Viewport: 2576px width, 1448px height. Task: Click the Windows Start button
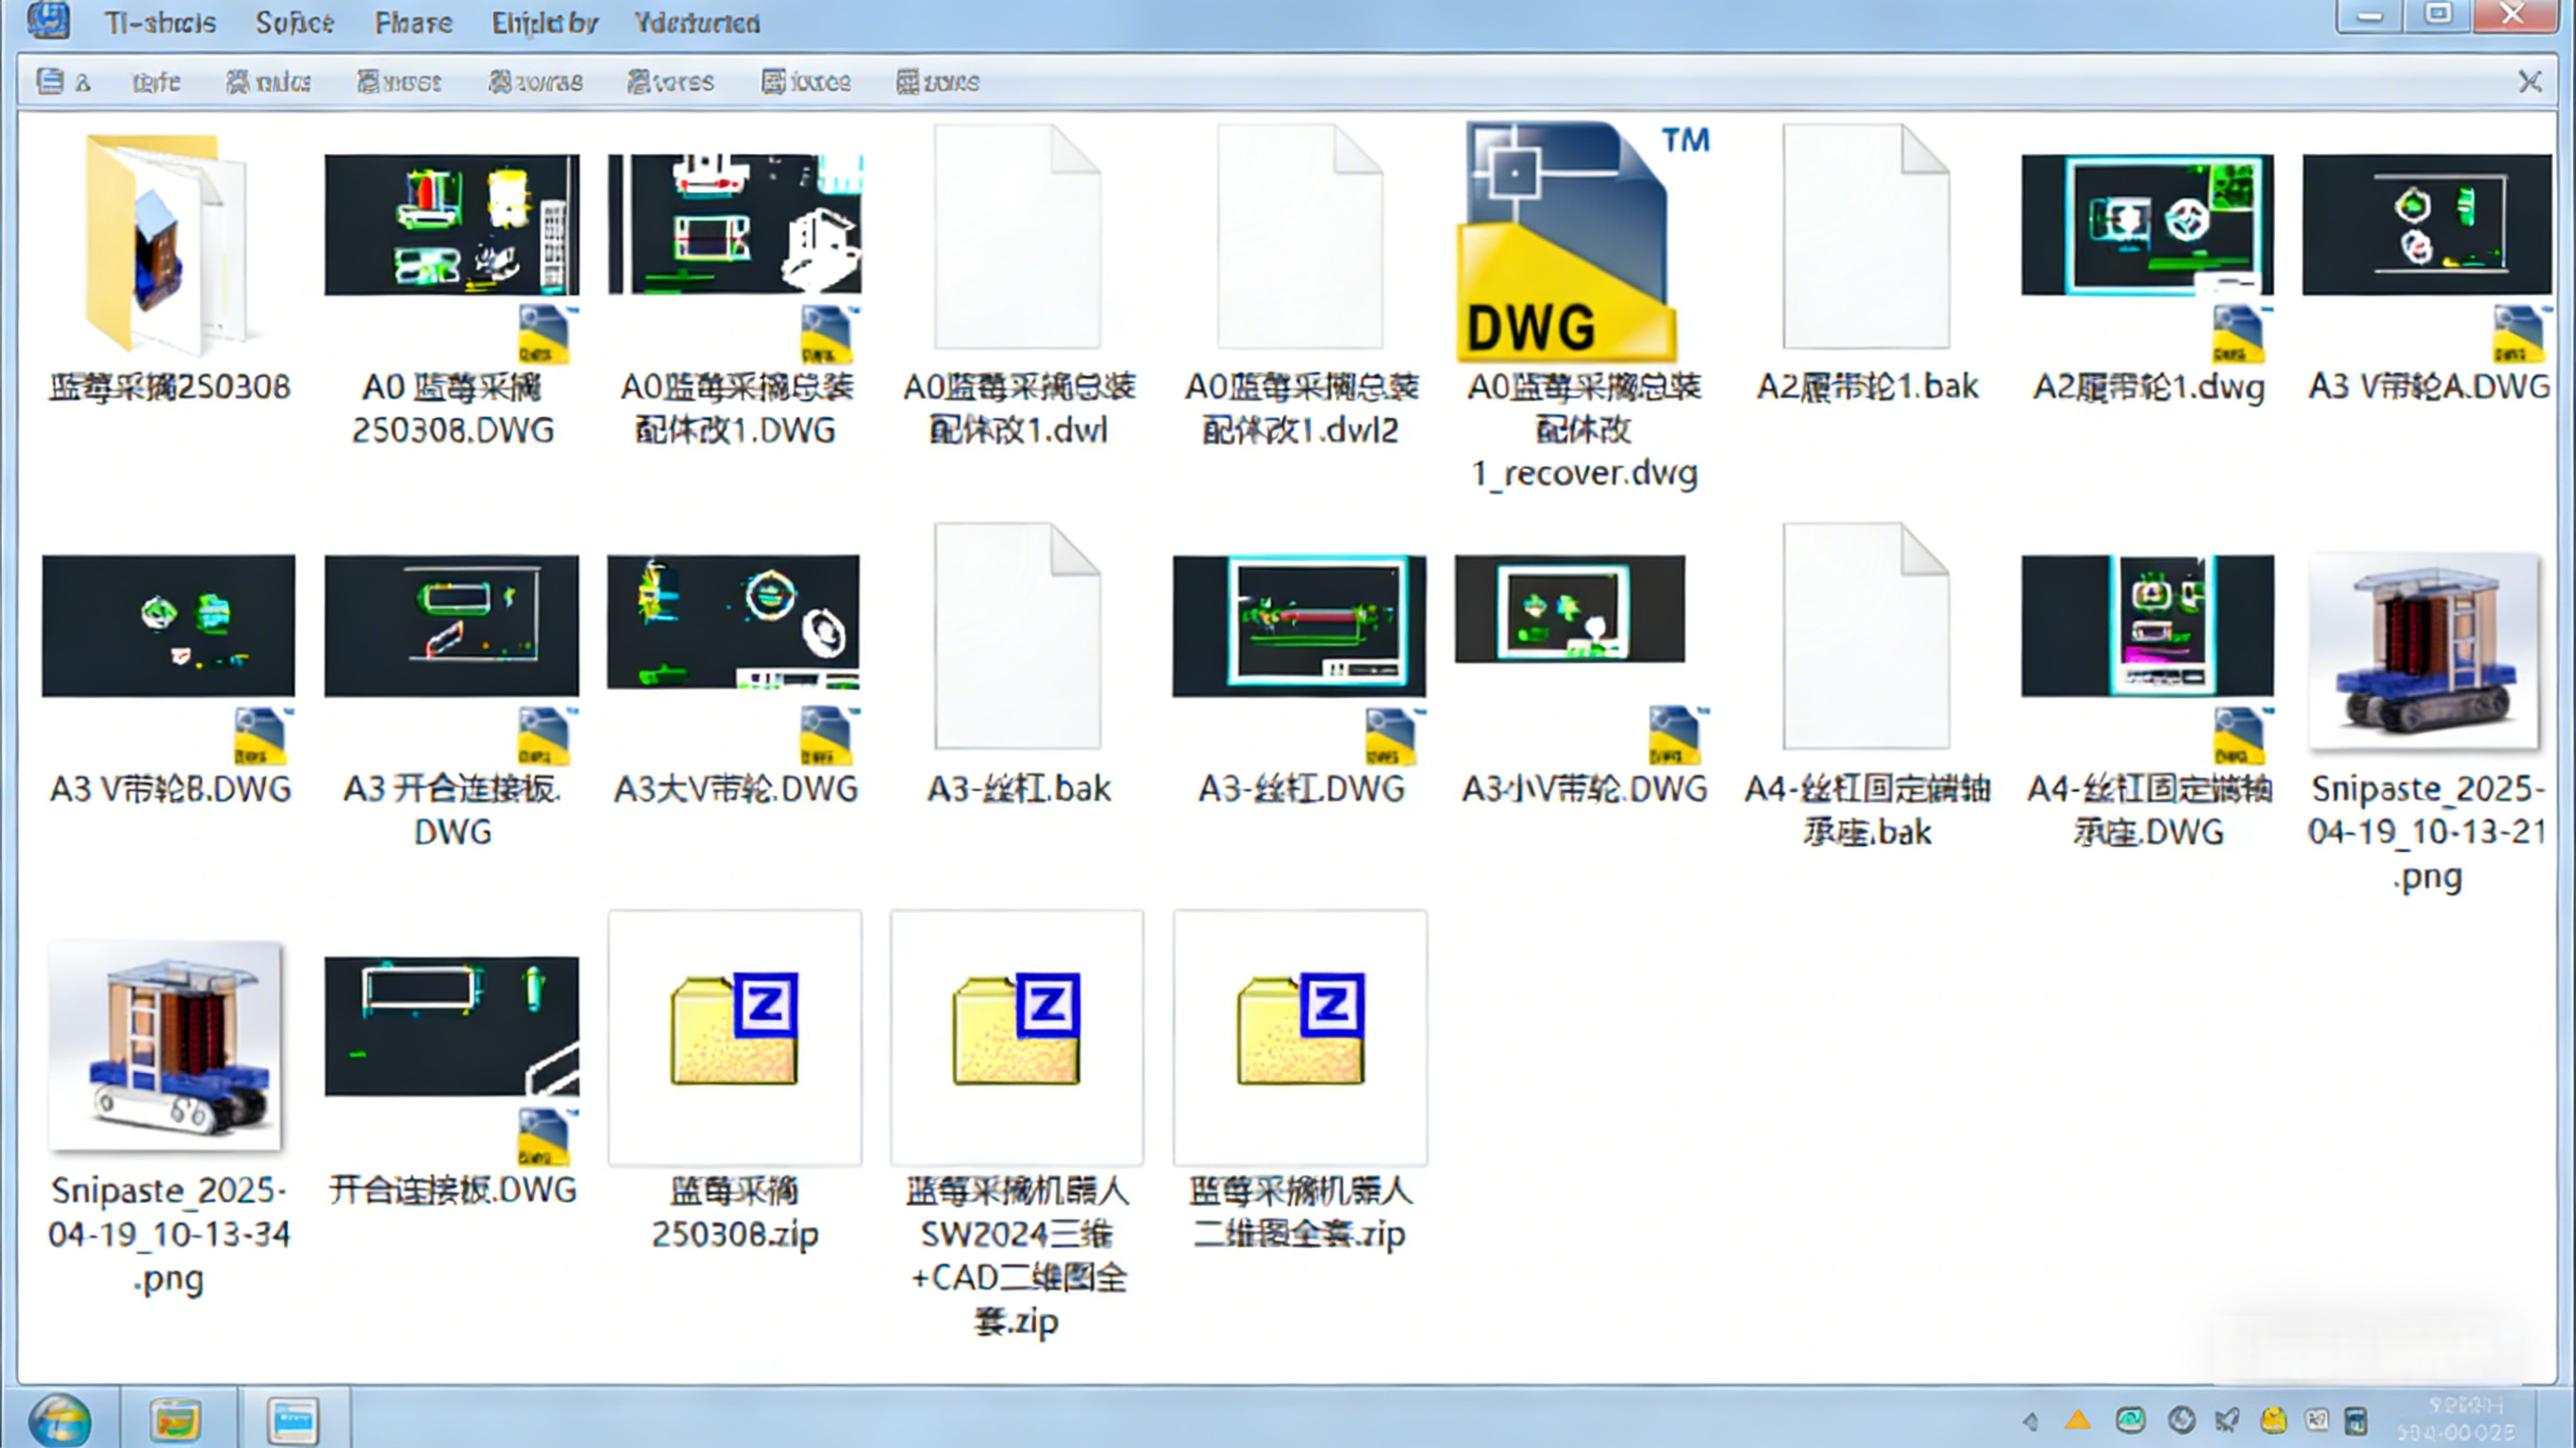pos(60,1418)
